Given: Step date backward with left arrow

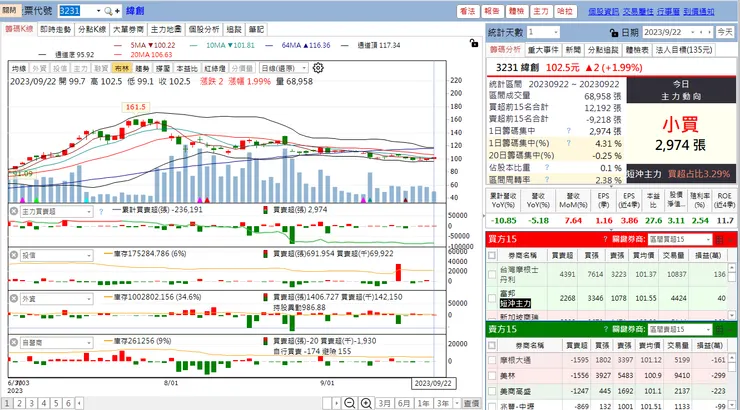Looking at the screenshot, I should click(701, 32).
